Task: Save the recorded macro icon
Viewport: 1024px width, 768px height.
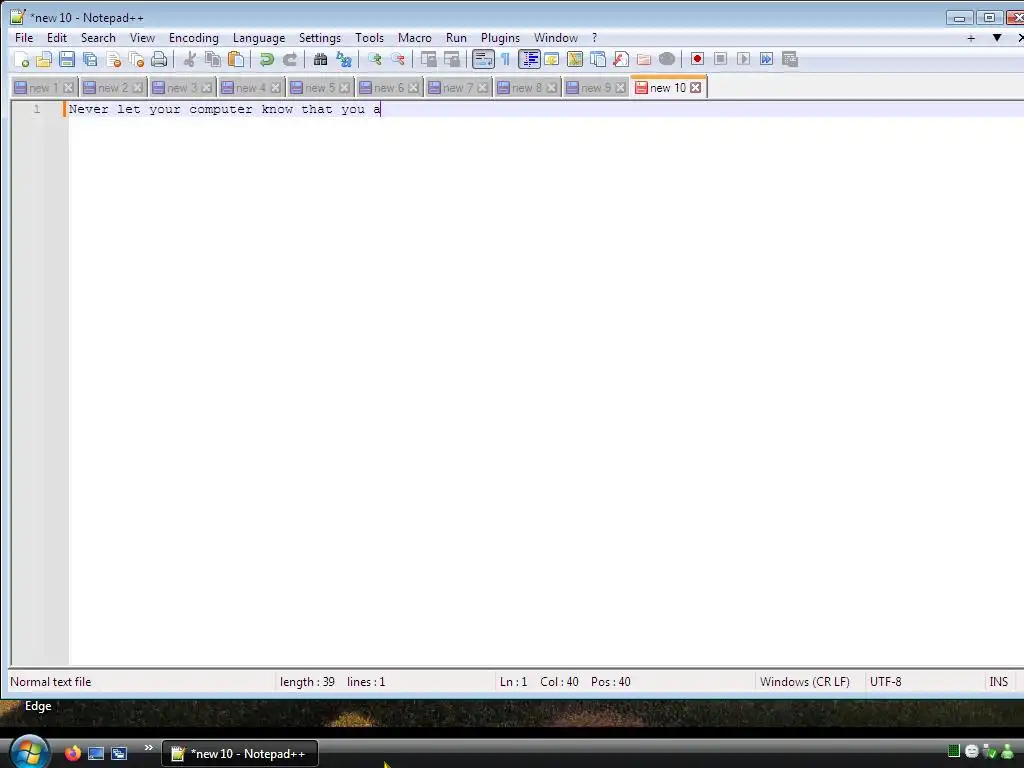Action: (x=790, y=59)
